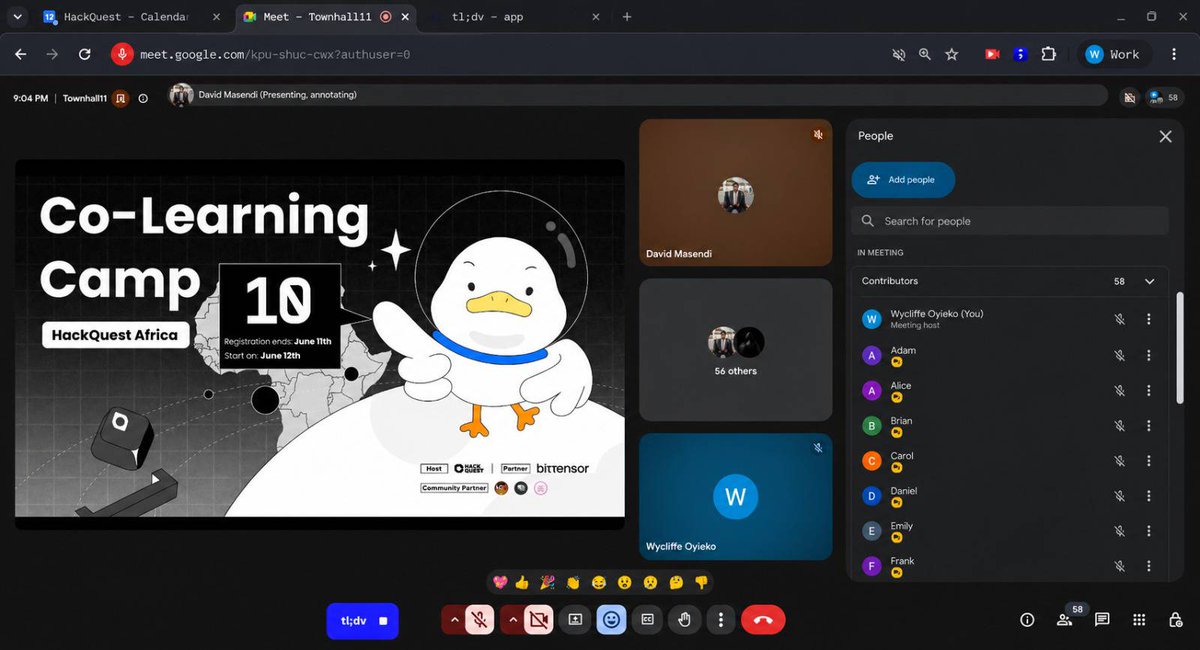
Task: Click the red video recorder extension icon
Action: (x=992, y=54)
